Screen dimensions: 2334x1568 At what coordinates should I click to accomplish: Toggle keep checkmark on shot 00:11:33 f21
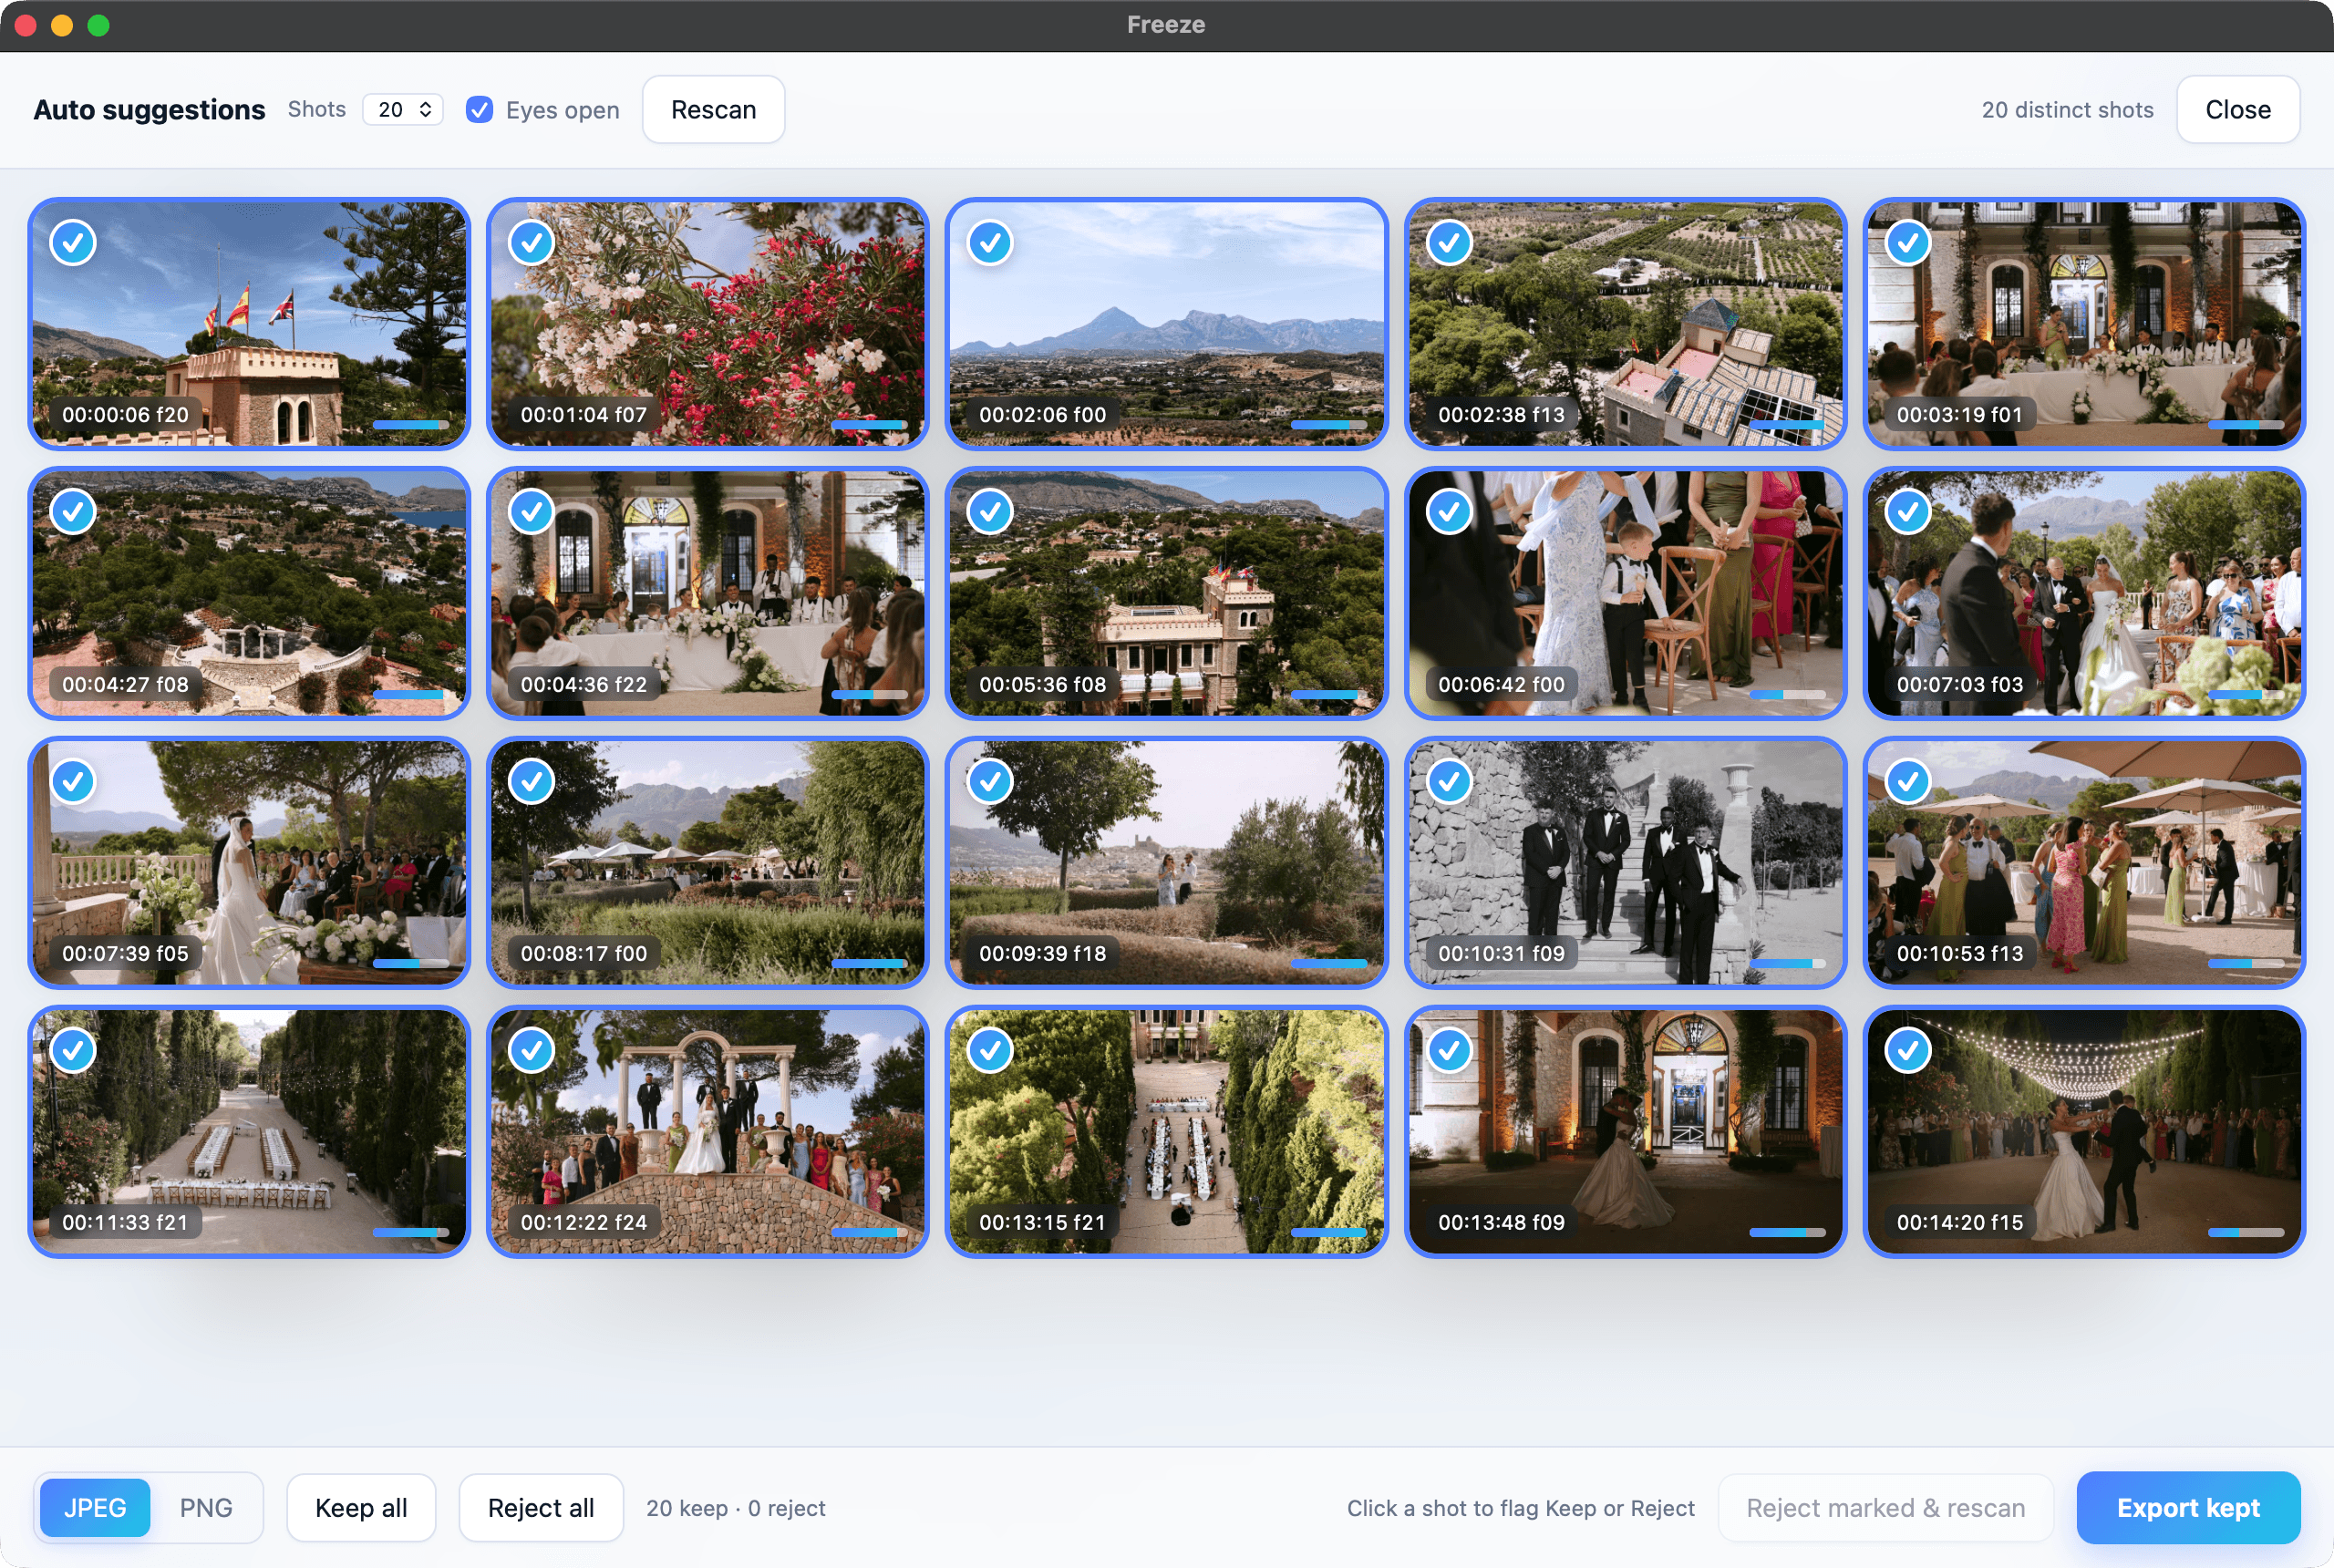tap(73, 1051)
